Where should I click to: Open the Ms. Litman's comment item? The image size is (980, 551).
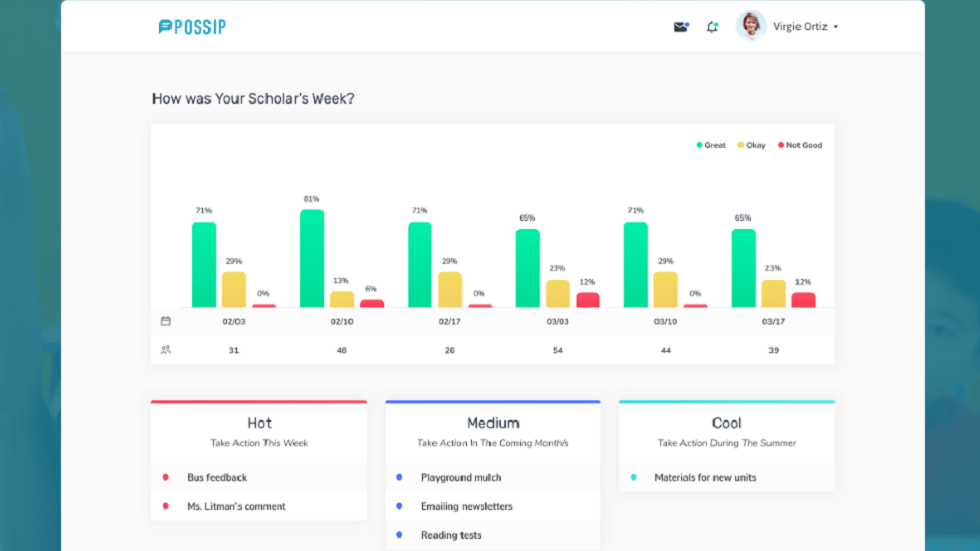pos(259,506)
